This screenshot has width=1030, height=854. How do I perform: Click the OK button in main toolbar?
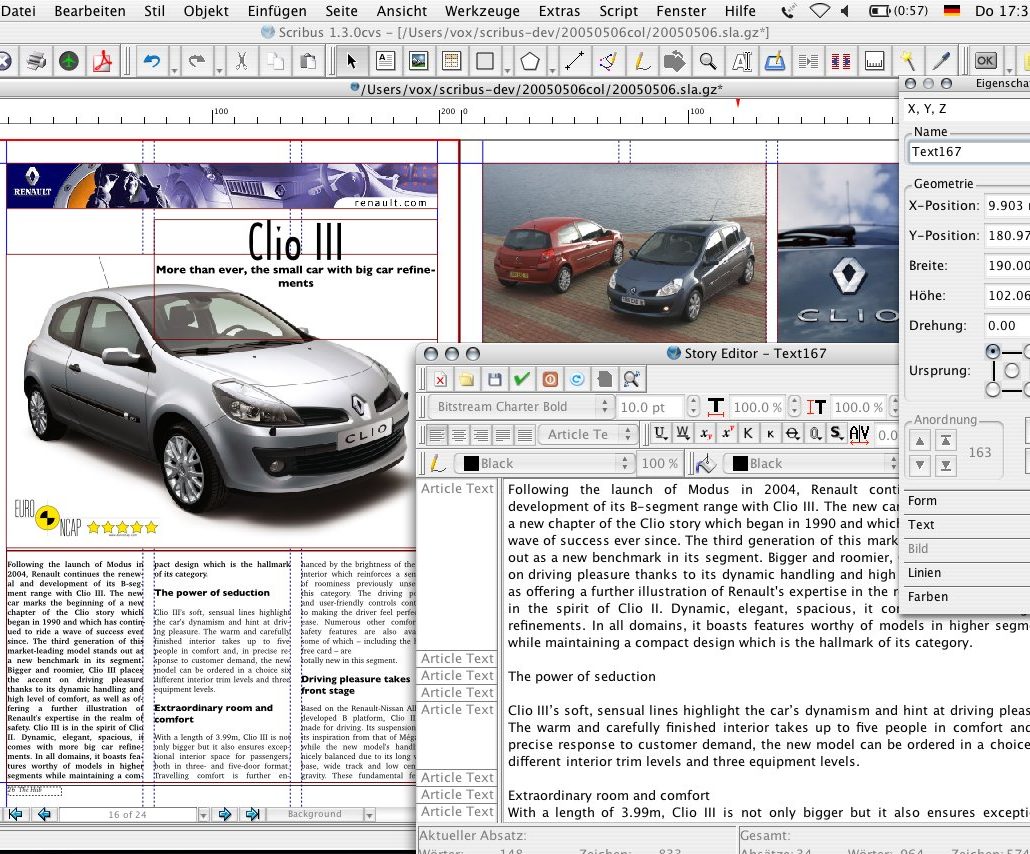pyautogui.click(x=985, y=61)
